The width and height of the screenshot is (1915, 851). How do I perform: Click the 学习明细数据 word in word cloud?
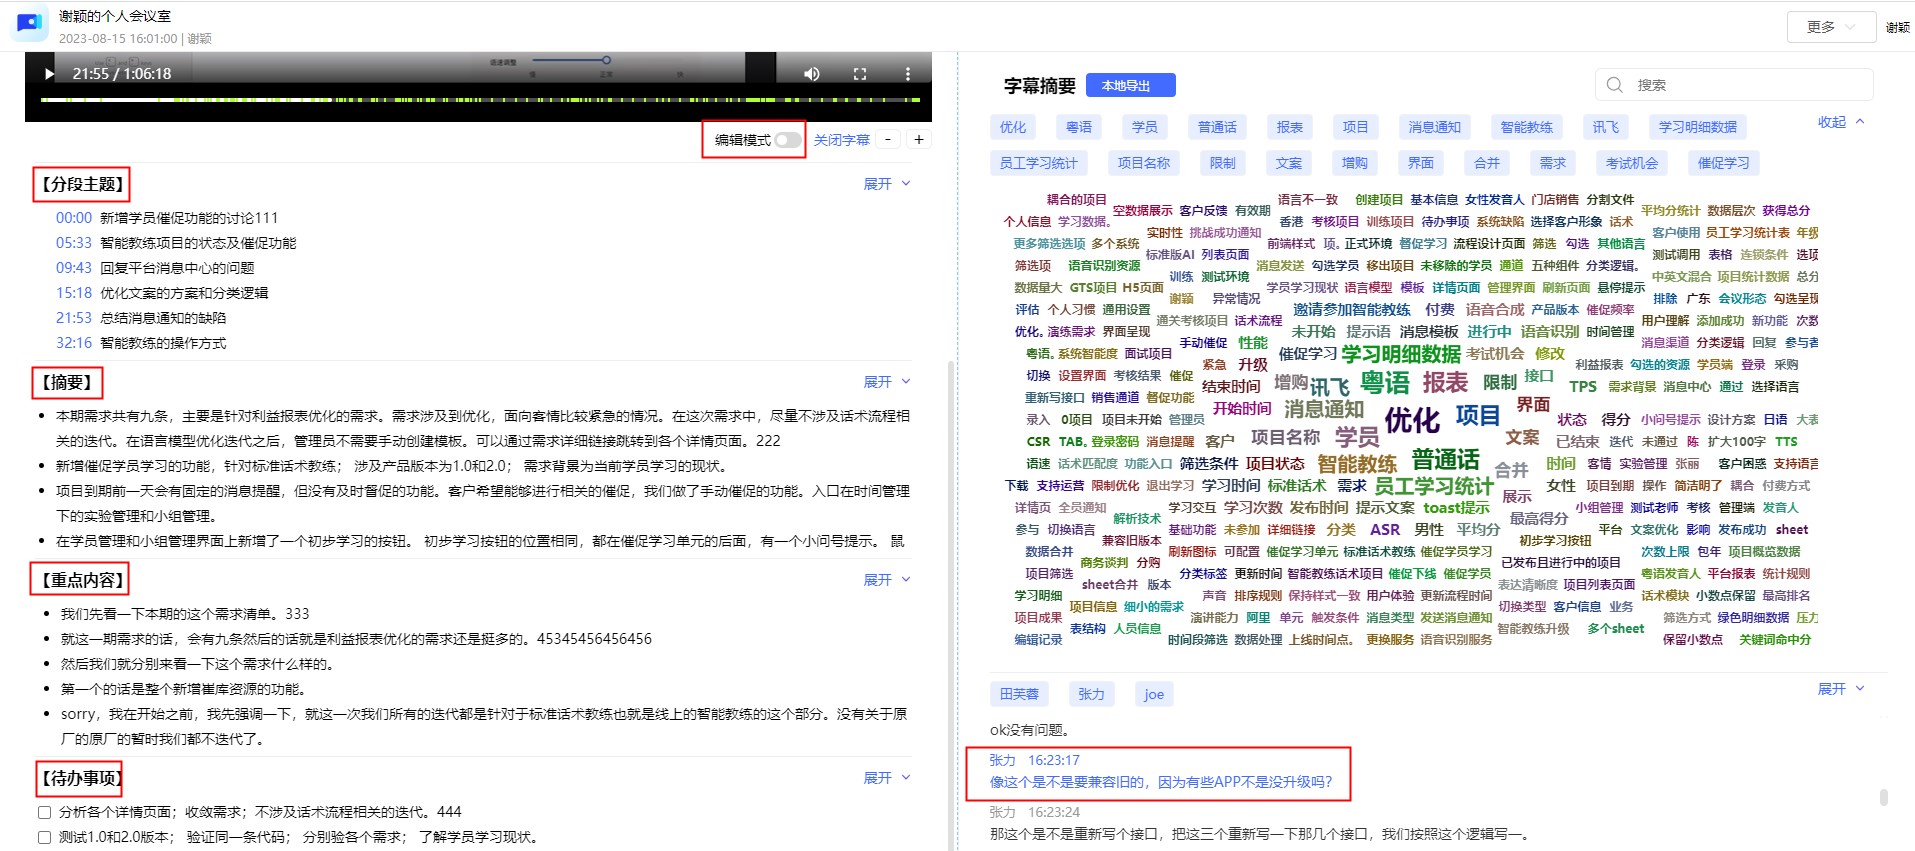pyautogui.click(x=1401, y=354)
